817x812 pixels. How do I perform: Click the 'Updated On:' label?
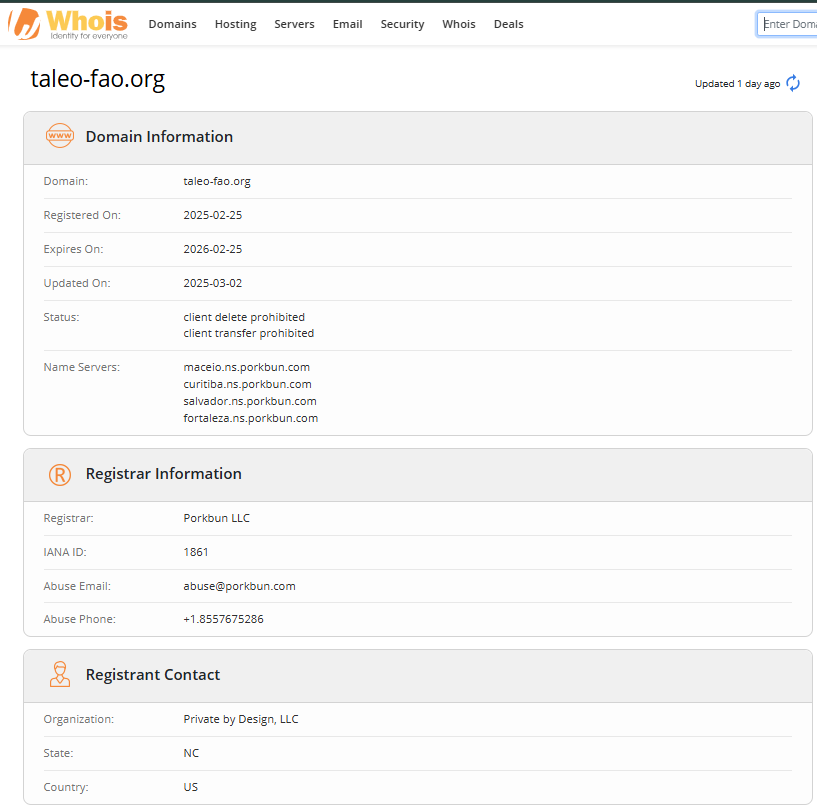tap(77, 283)
